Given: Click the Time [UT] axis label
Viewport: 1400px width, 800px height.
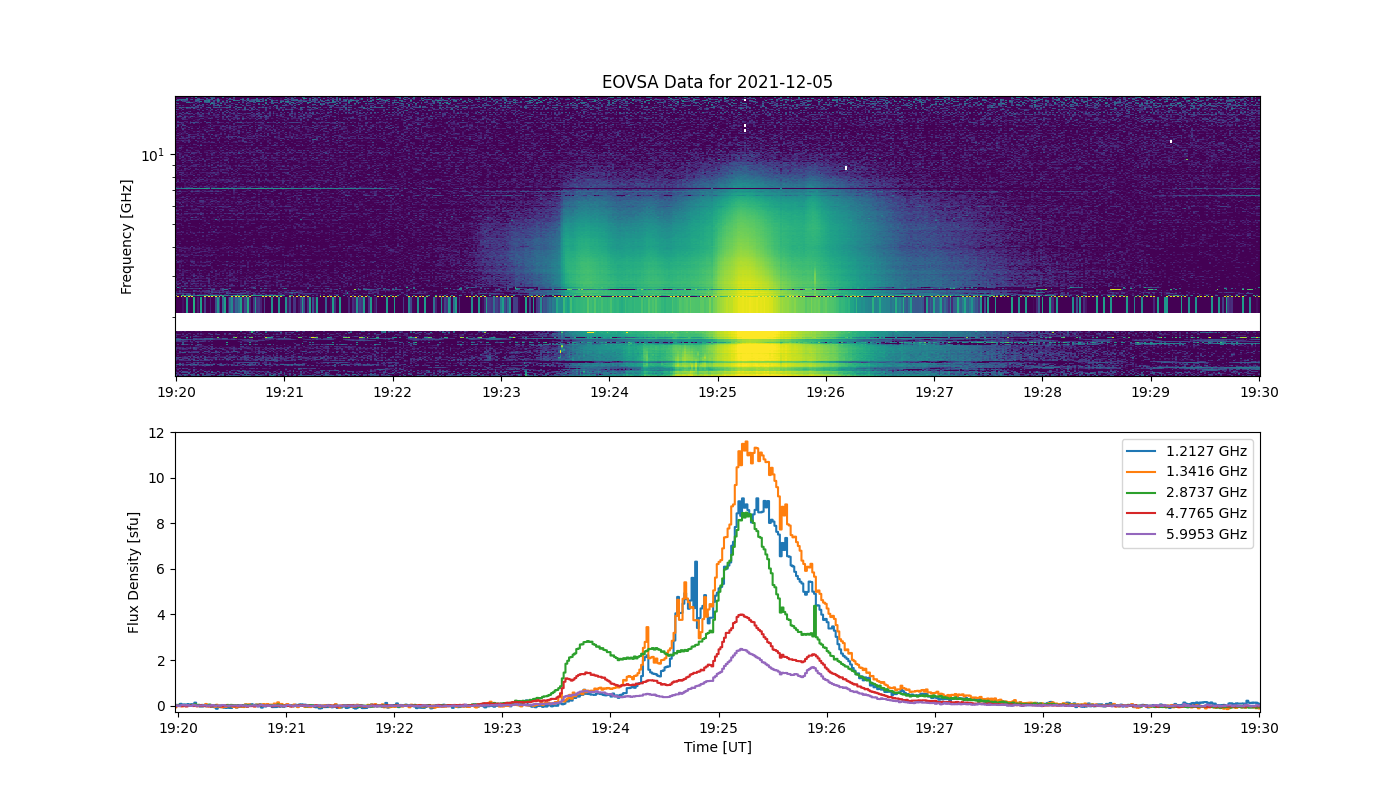Looking at the screenshot, I should click(x=717, y=747).
